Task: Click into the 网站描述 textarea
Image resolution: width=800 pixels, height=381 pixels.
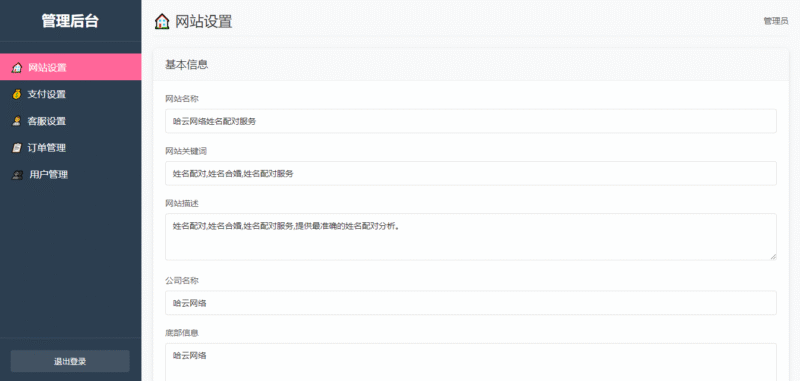Action: (470, 237)
